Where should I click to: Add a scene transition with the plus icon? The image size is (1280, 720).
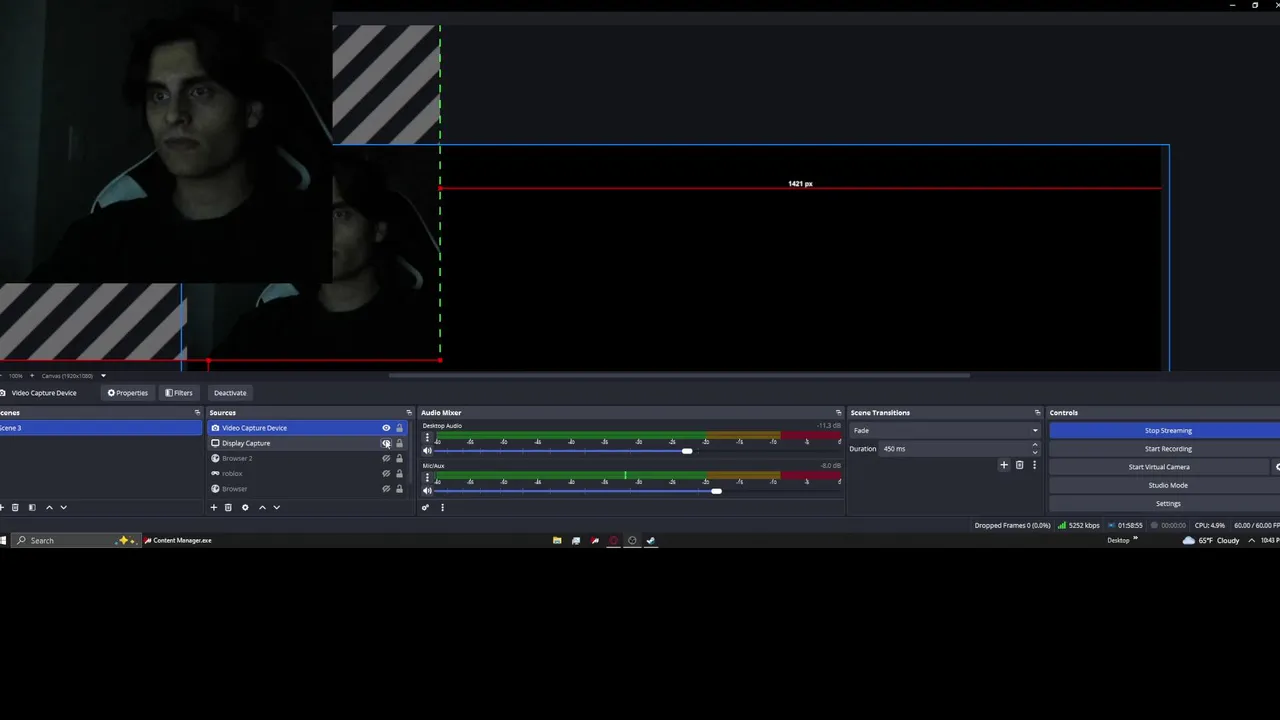coord(1004,465)
